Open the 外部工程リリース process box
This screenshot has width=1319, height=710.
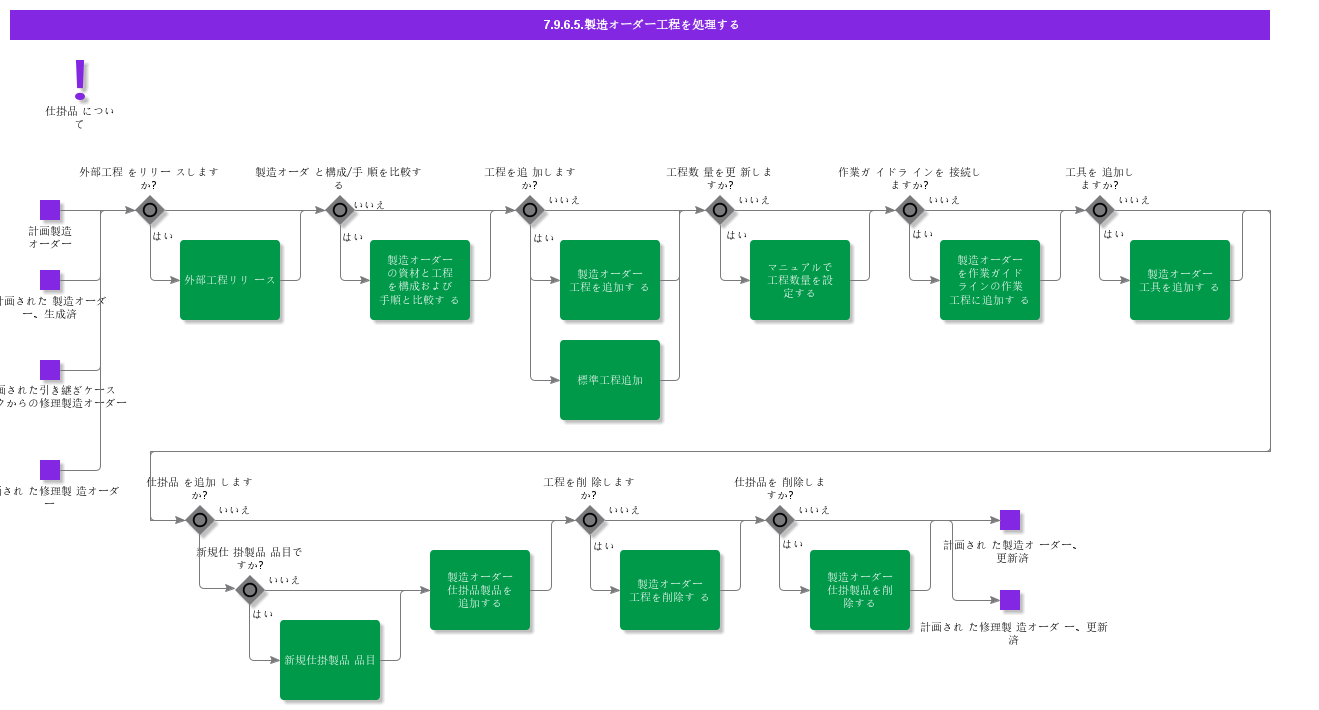tap(230, 280)
